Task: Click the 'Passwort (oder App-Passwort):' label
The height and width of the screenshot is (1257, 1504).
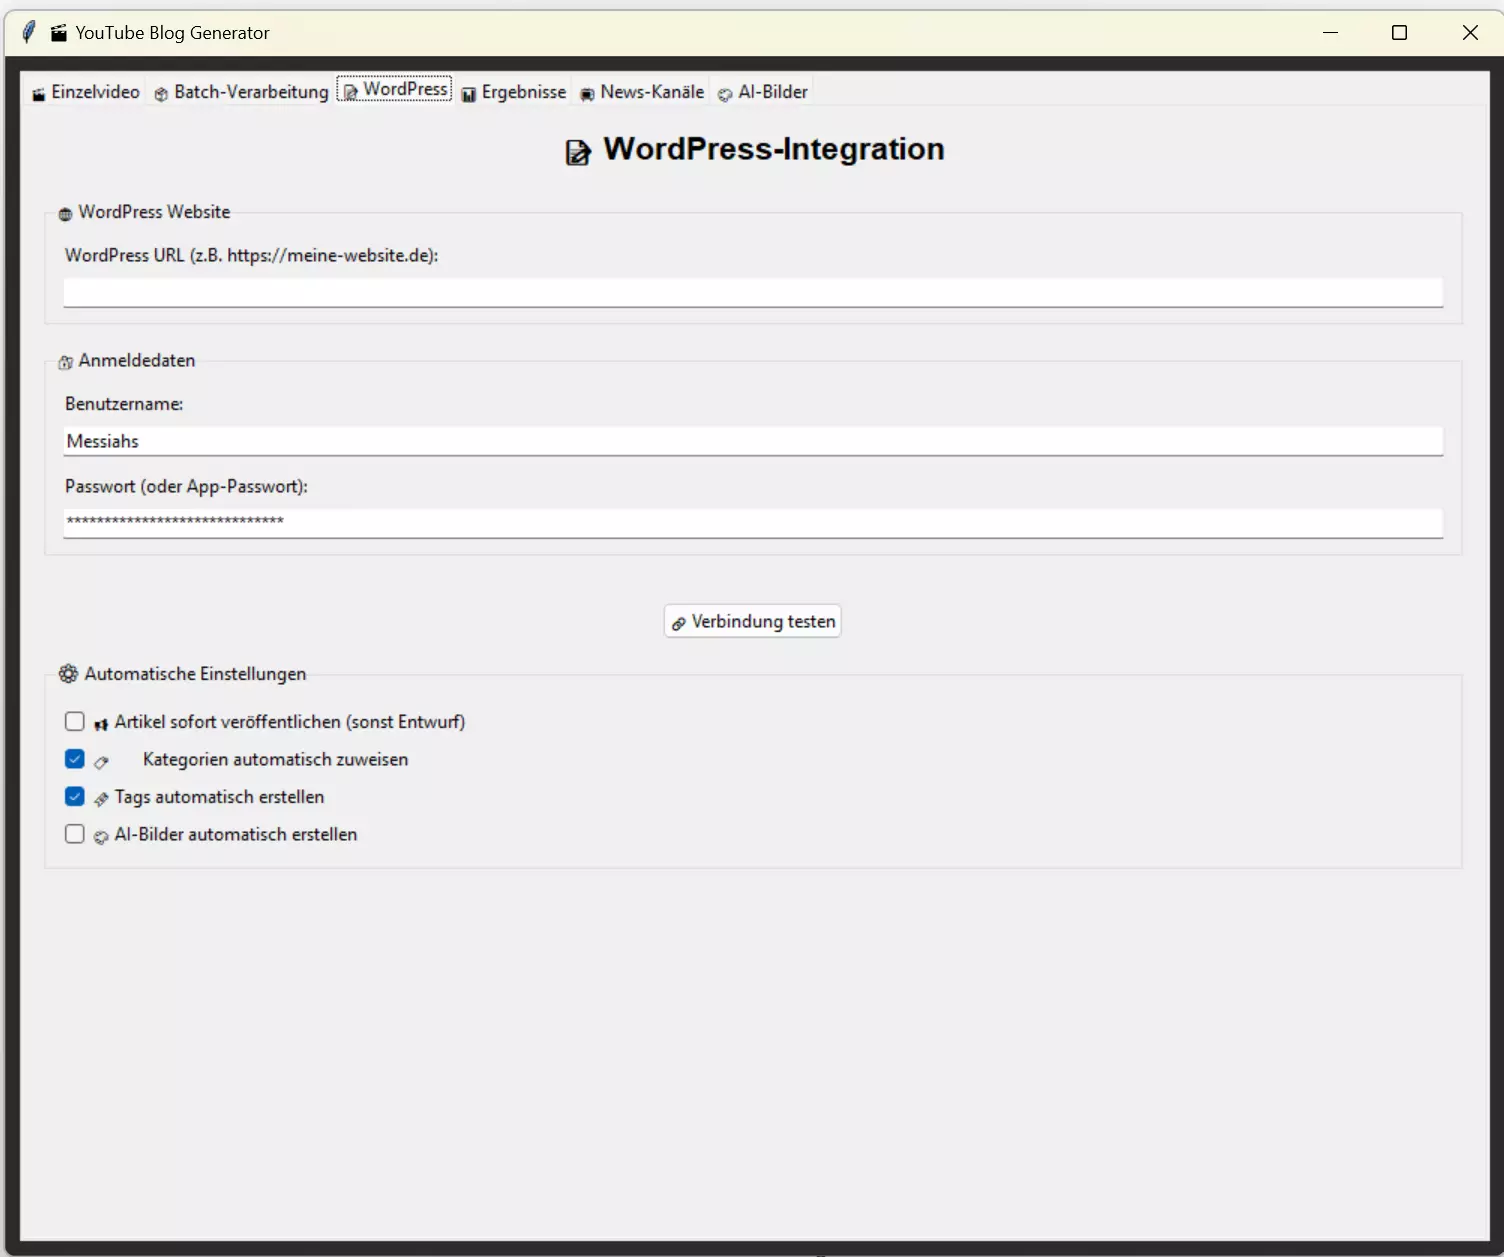Action: coord(186,486)
